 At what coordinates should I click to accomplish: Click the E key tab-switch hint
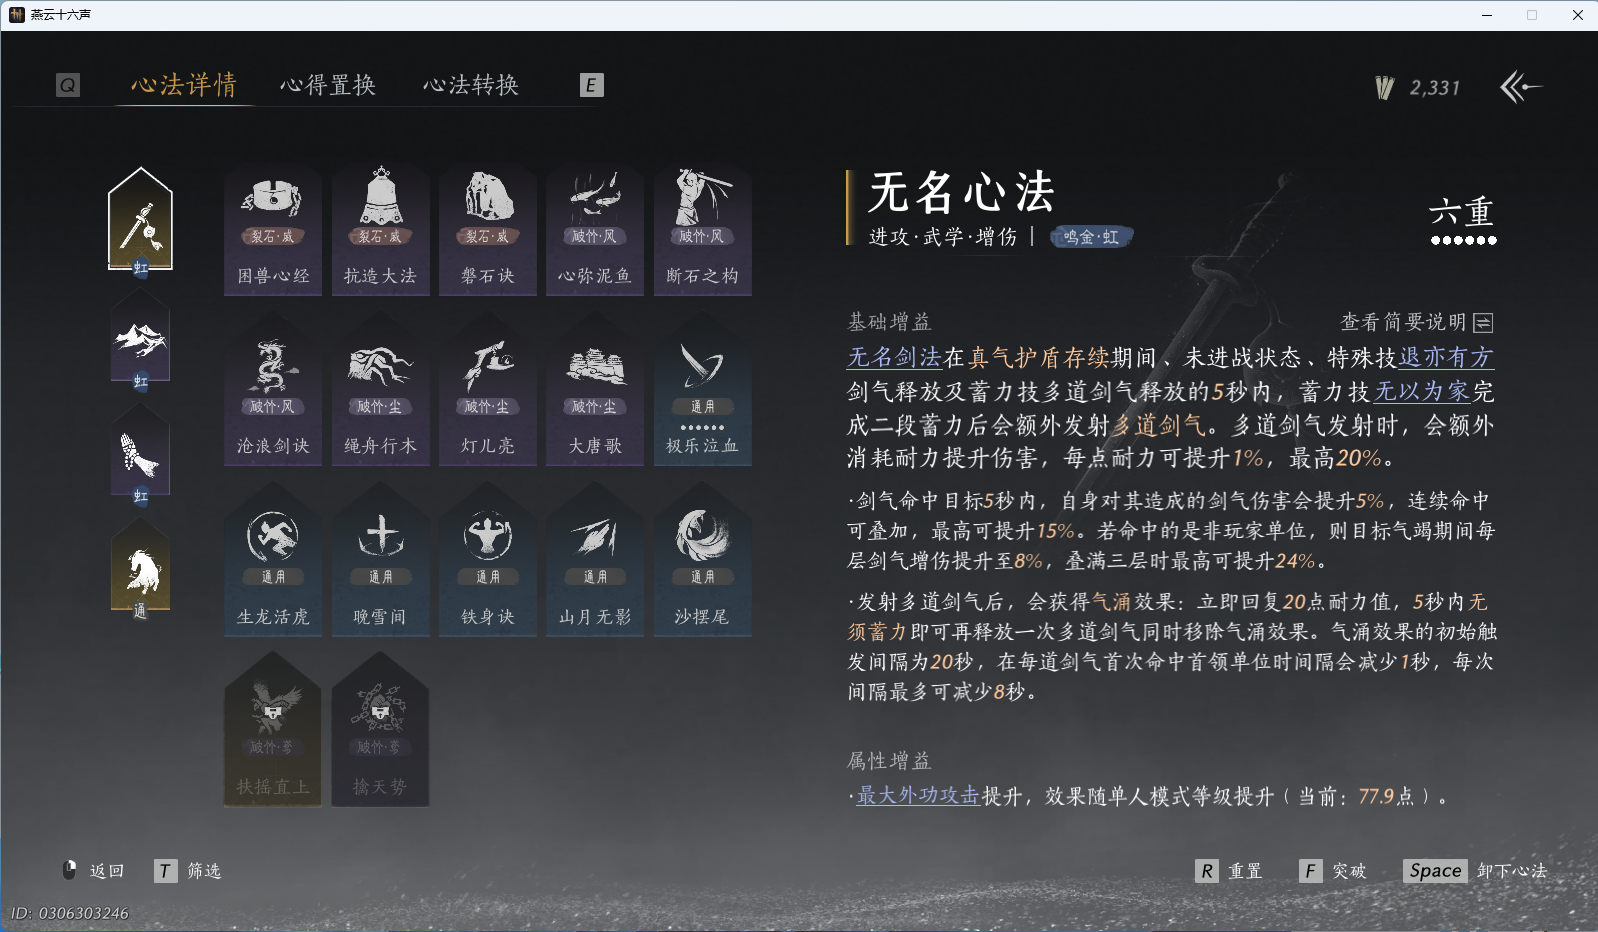point(591,85)
